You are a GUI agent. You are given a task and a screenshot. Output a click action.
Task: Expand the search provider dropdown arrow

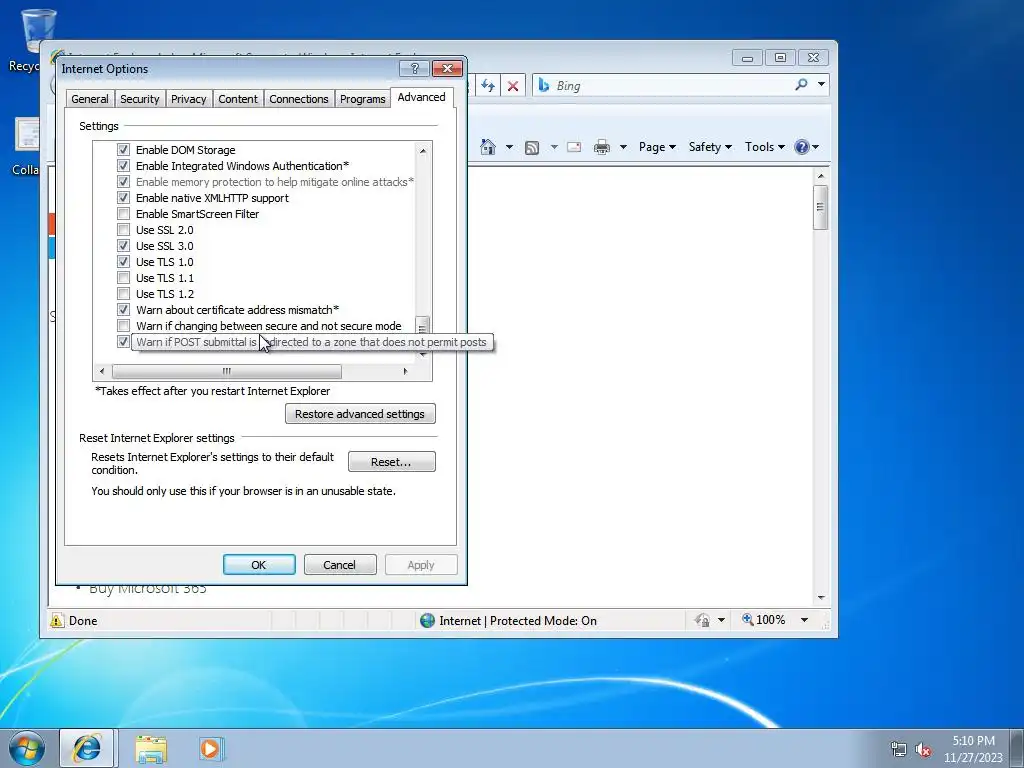tap(821, 84)
